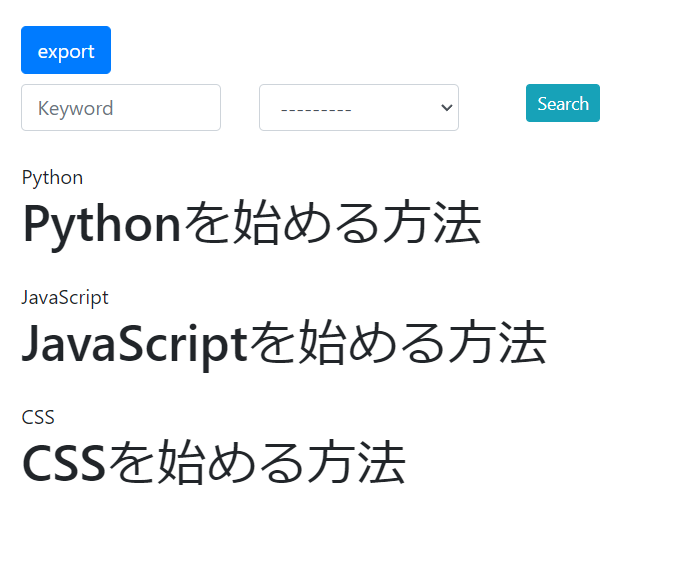Screen dimensions: 687x584
Task: Open the Pythonを始める方法 article title
Action: point(252,223)
